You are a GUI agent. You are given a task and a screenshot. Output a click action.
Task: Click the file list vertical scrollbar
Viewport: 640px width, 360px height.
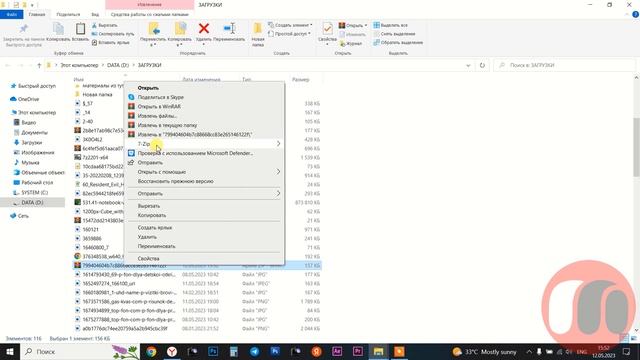tap(636, 147)
